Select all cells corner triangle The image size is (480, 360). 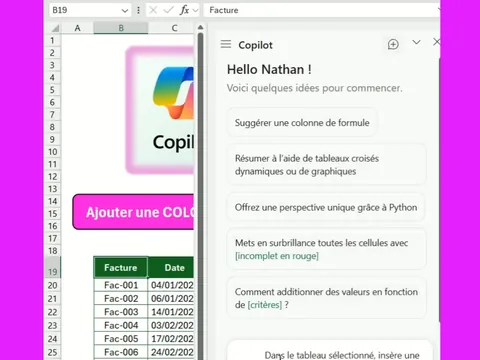54,28
